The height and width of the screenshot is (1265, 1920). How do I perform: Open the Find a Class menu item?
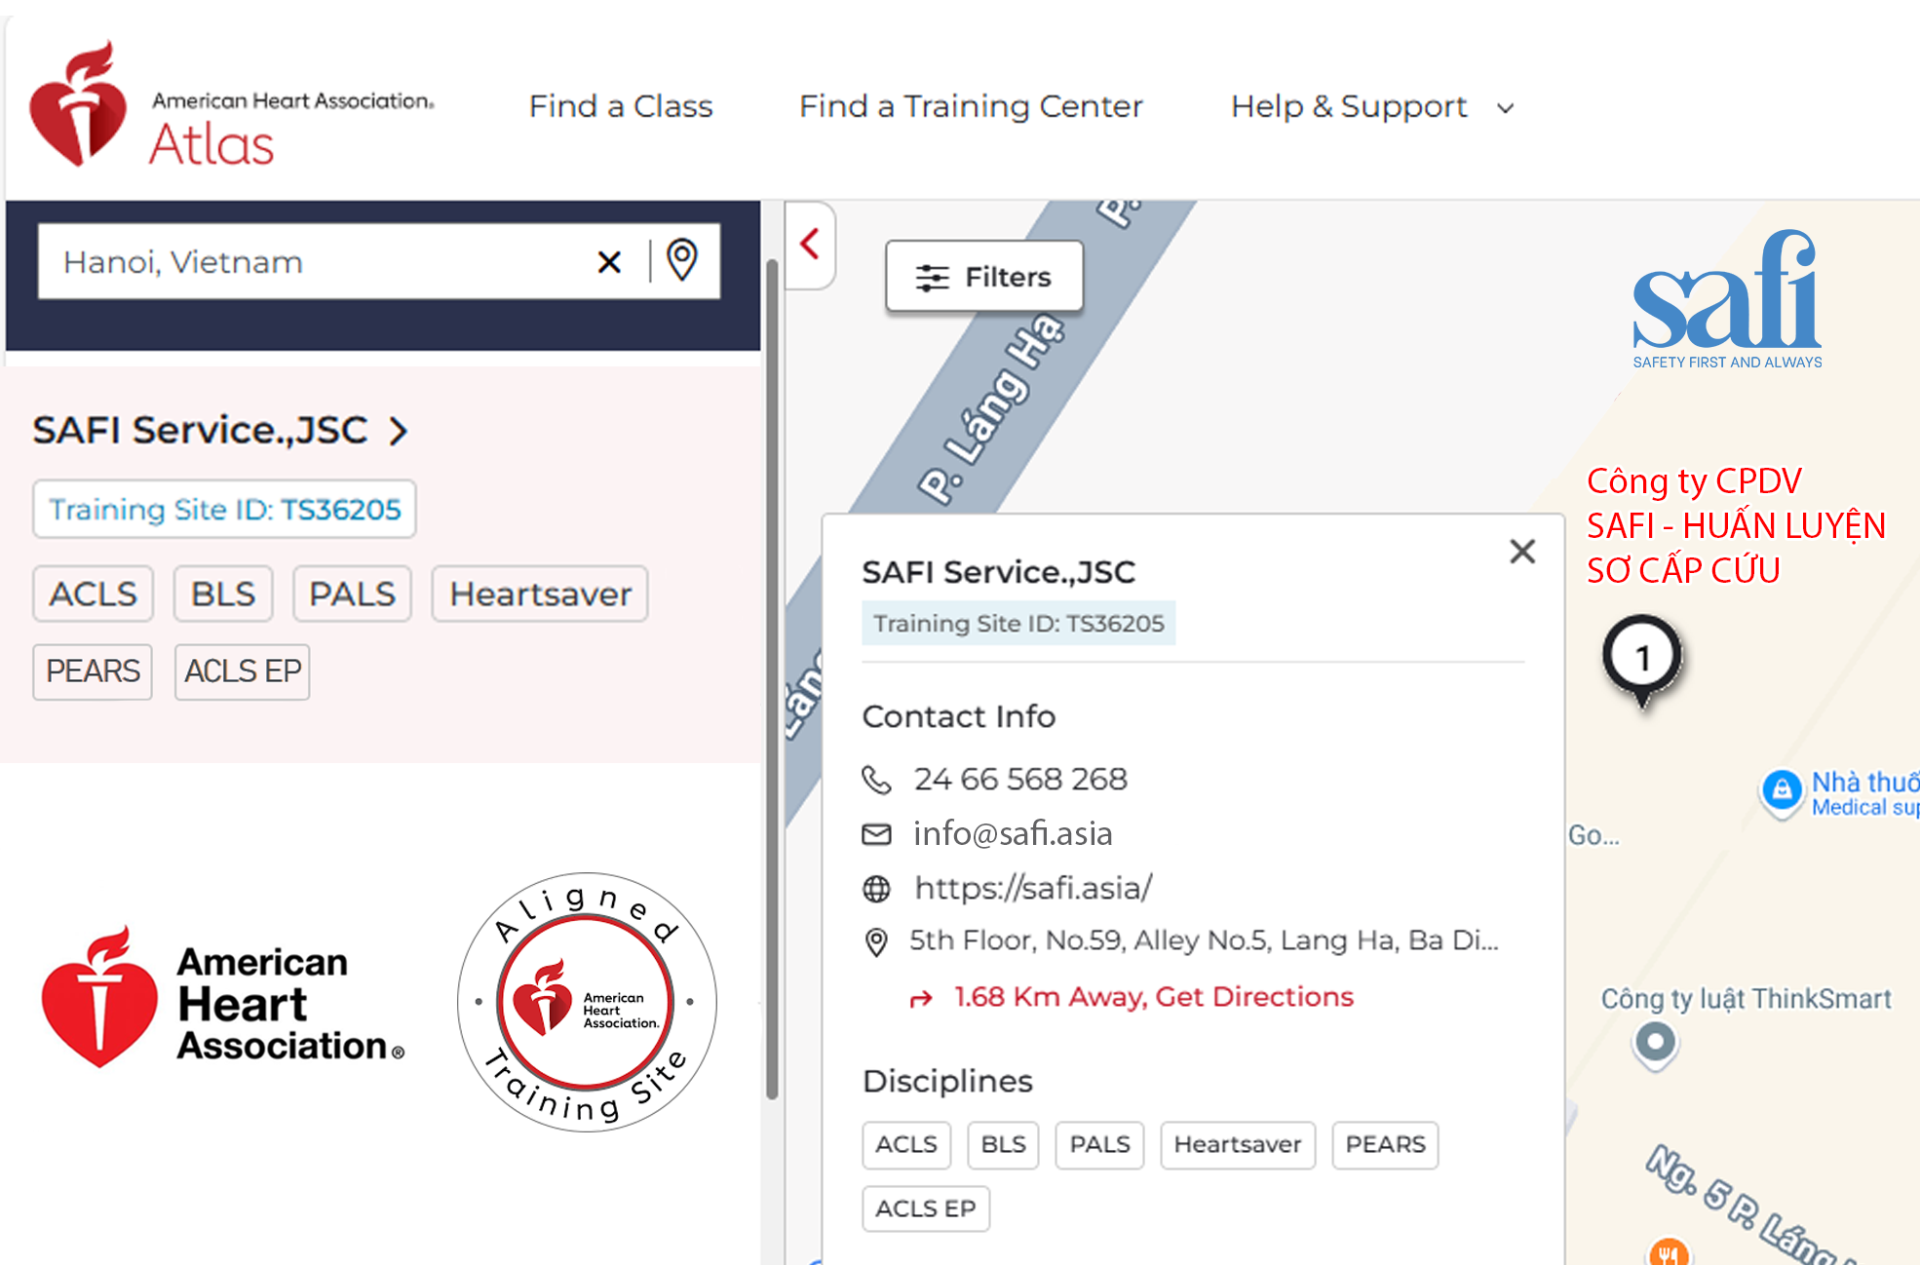[x=620, y=106]
